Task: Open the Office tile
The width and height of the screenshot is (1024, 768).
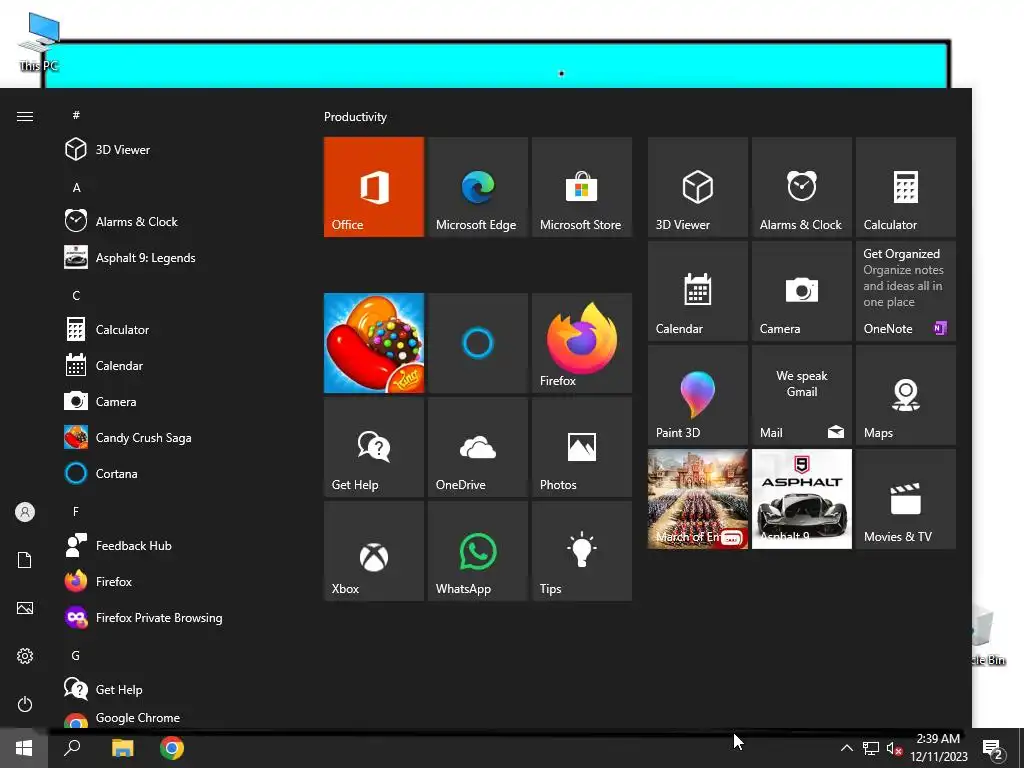Action: (x=374, y=187)
